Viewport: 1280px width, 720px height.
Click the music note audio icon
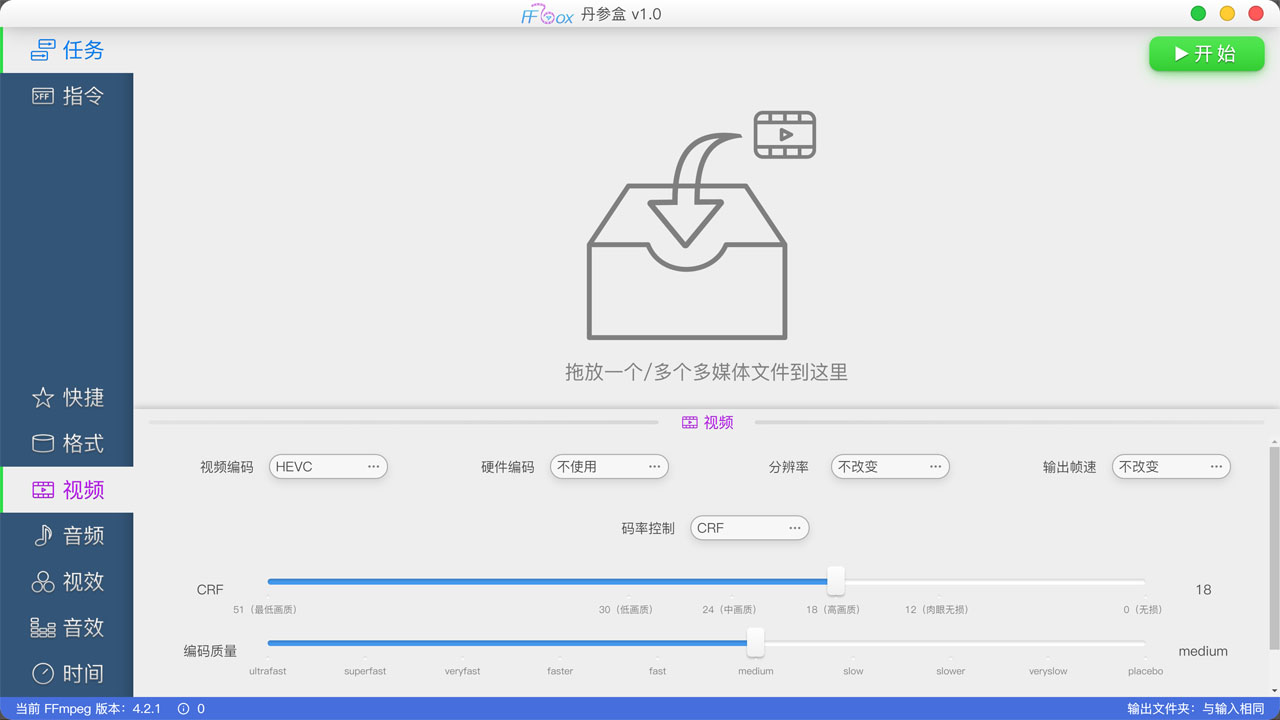click(43, 536)
